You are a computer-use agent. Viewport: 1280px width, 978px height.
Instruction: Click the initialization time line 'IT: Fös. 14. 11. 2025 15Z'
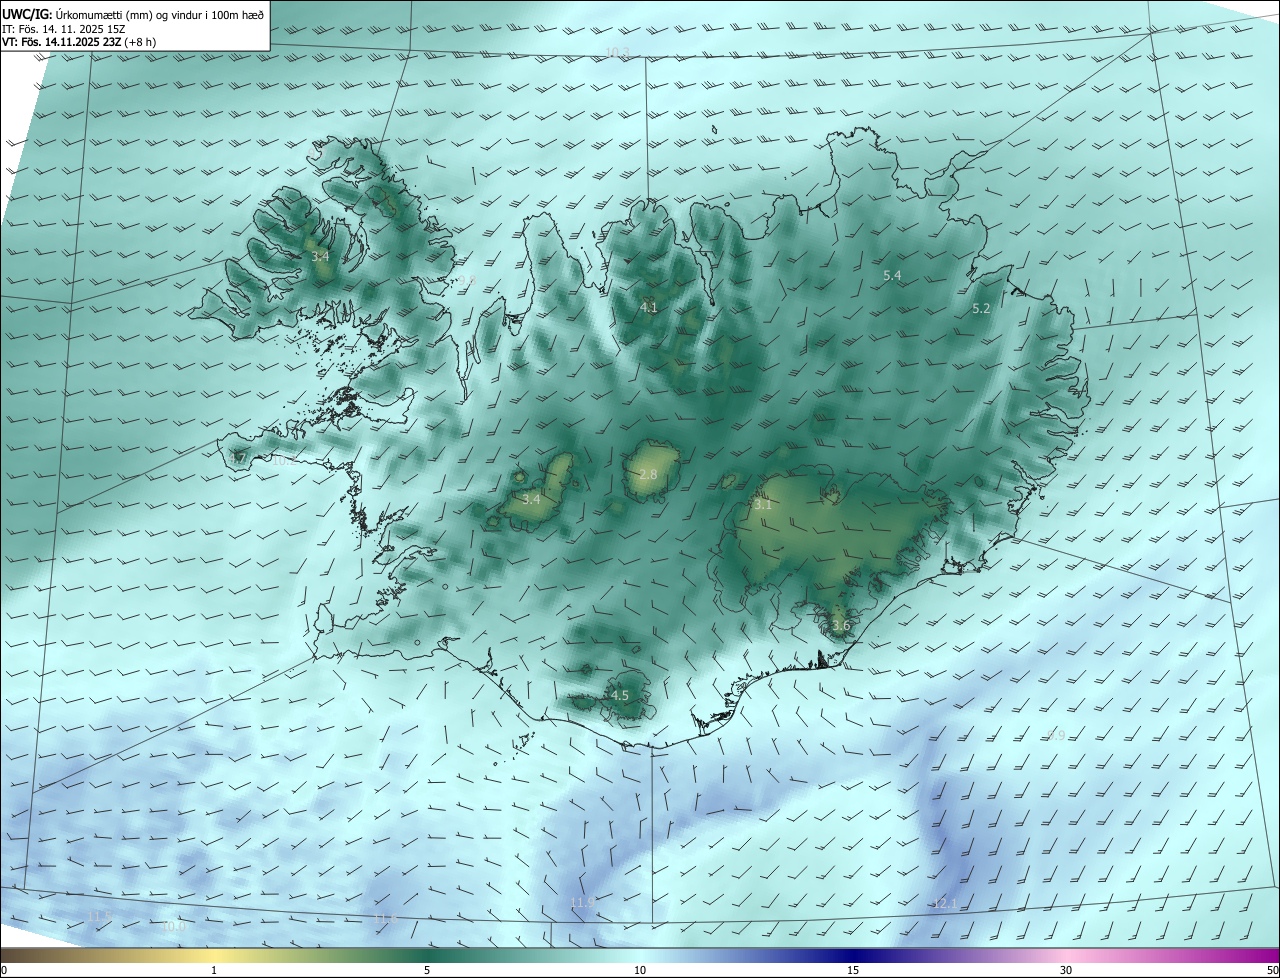pos(63,28)
